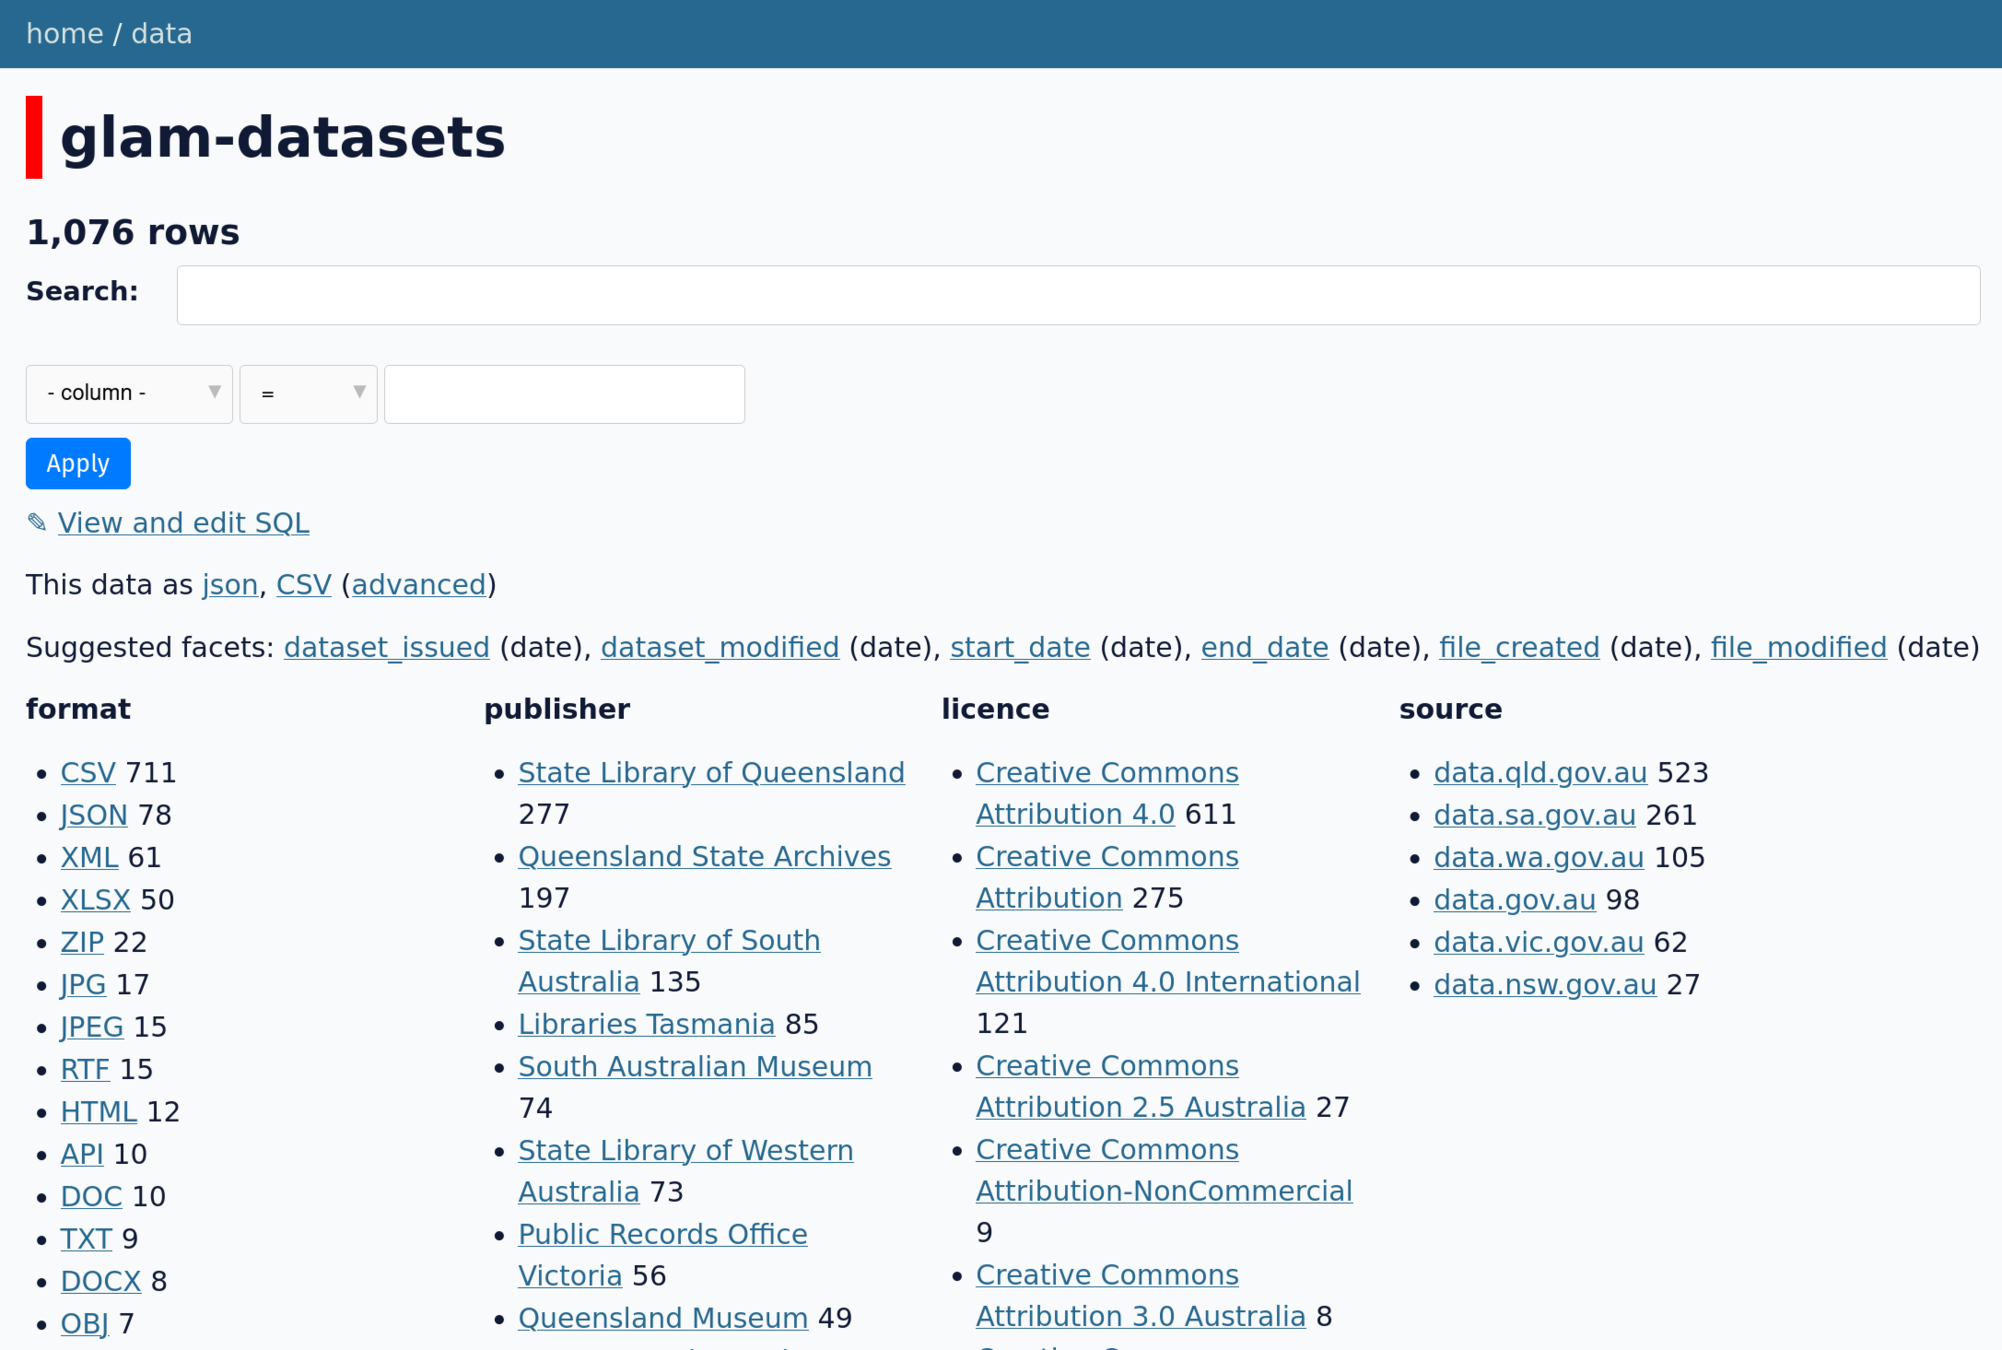Click the filter value input field
Image resolution: width=2002 pixels, height=1350 pixels.
pyautogui.click(x=564, y=394)
